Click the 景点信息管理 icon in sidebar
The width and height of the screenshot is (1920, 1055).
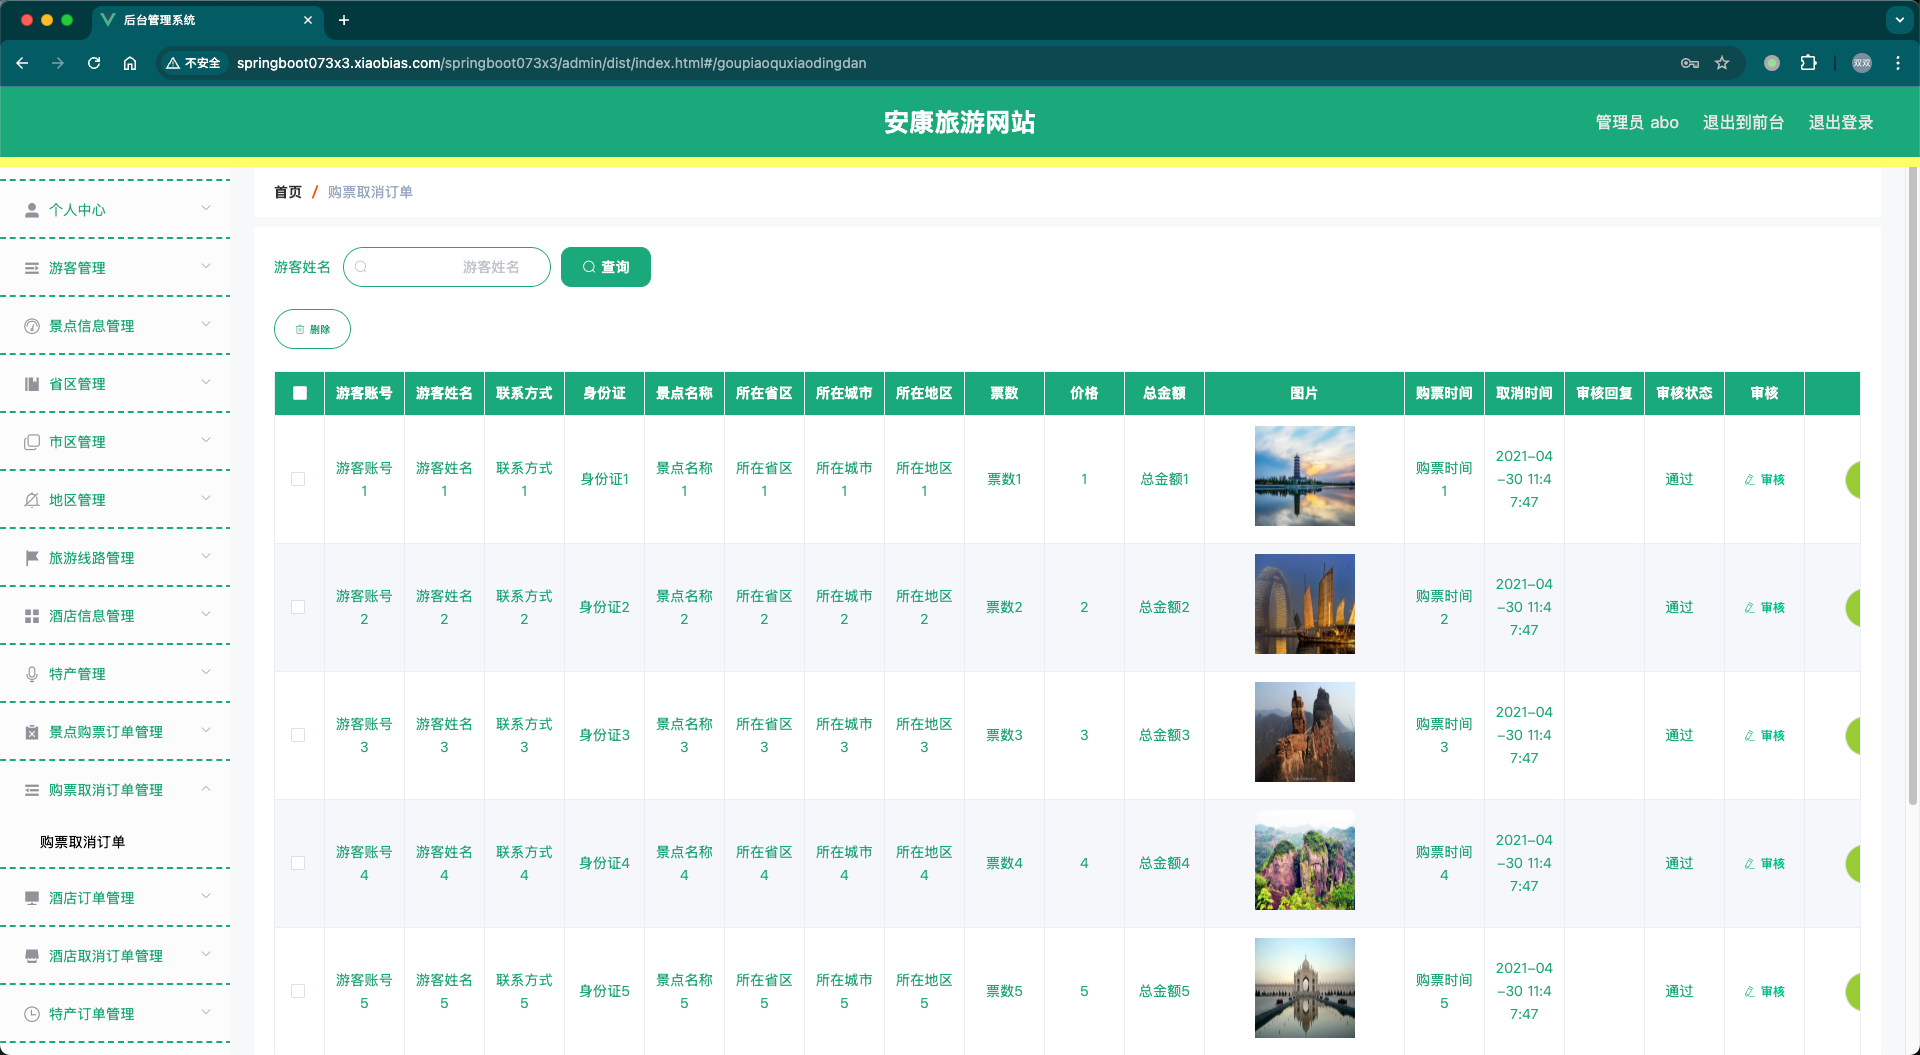tap(32, 326)
